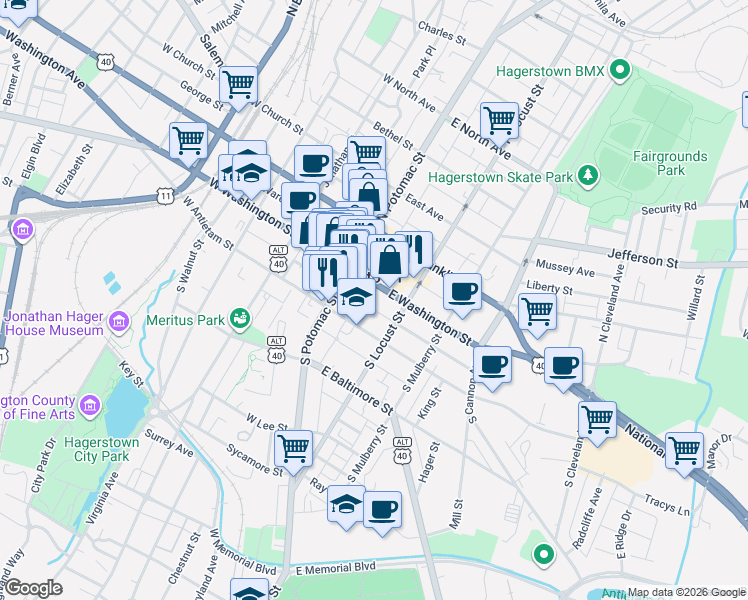The image size is (748, 600).
Task: Click the Hagerstown BMX pin
Action: [620, 71]
